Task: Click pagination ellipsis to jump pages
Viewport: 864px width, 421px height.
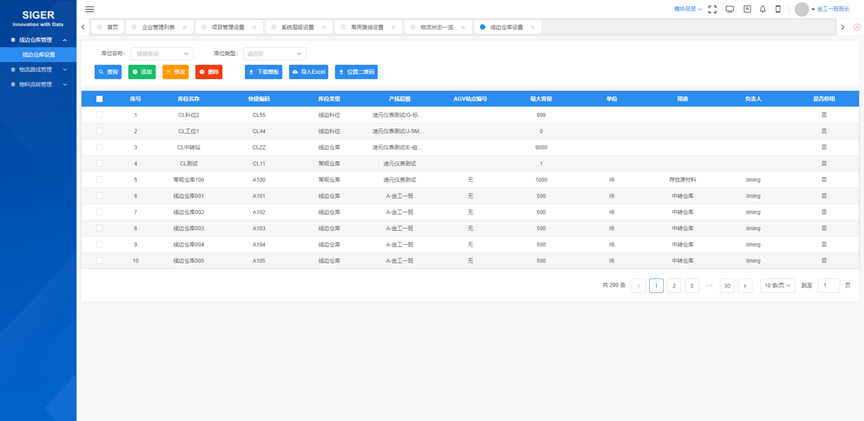Action: click(709, 285)
